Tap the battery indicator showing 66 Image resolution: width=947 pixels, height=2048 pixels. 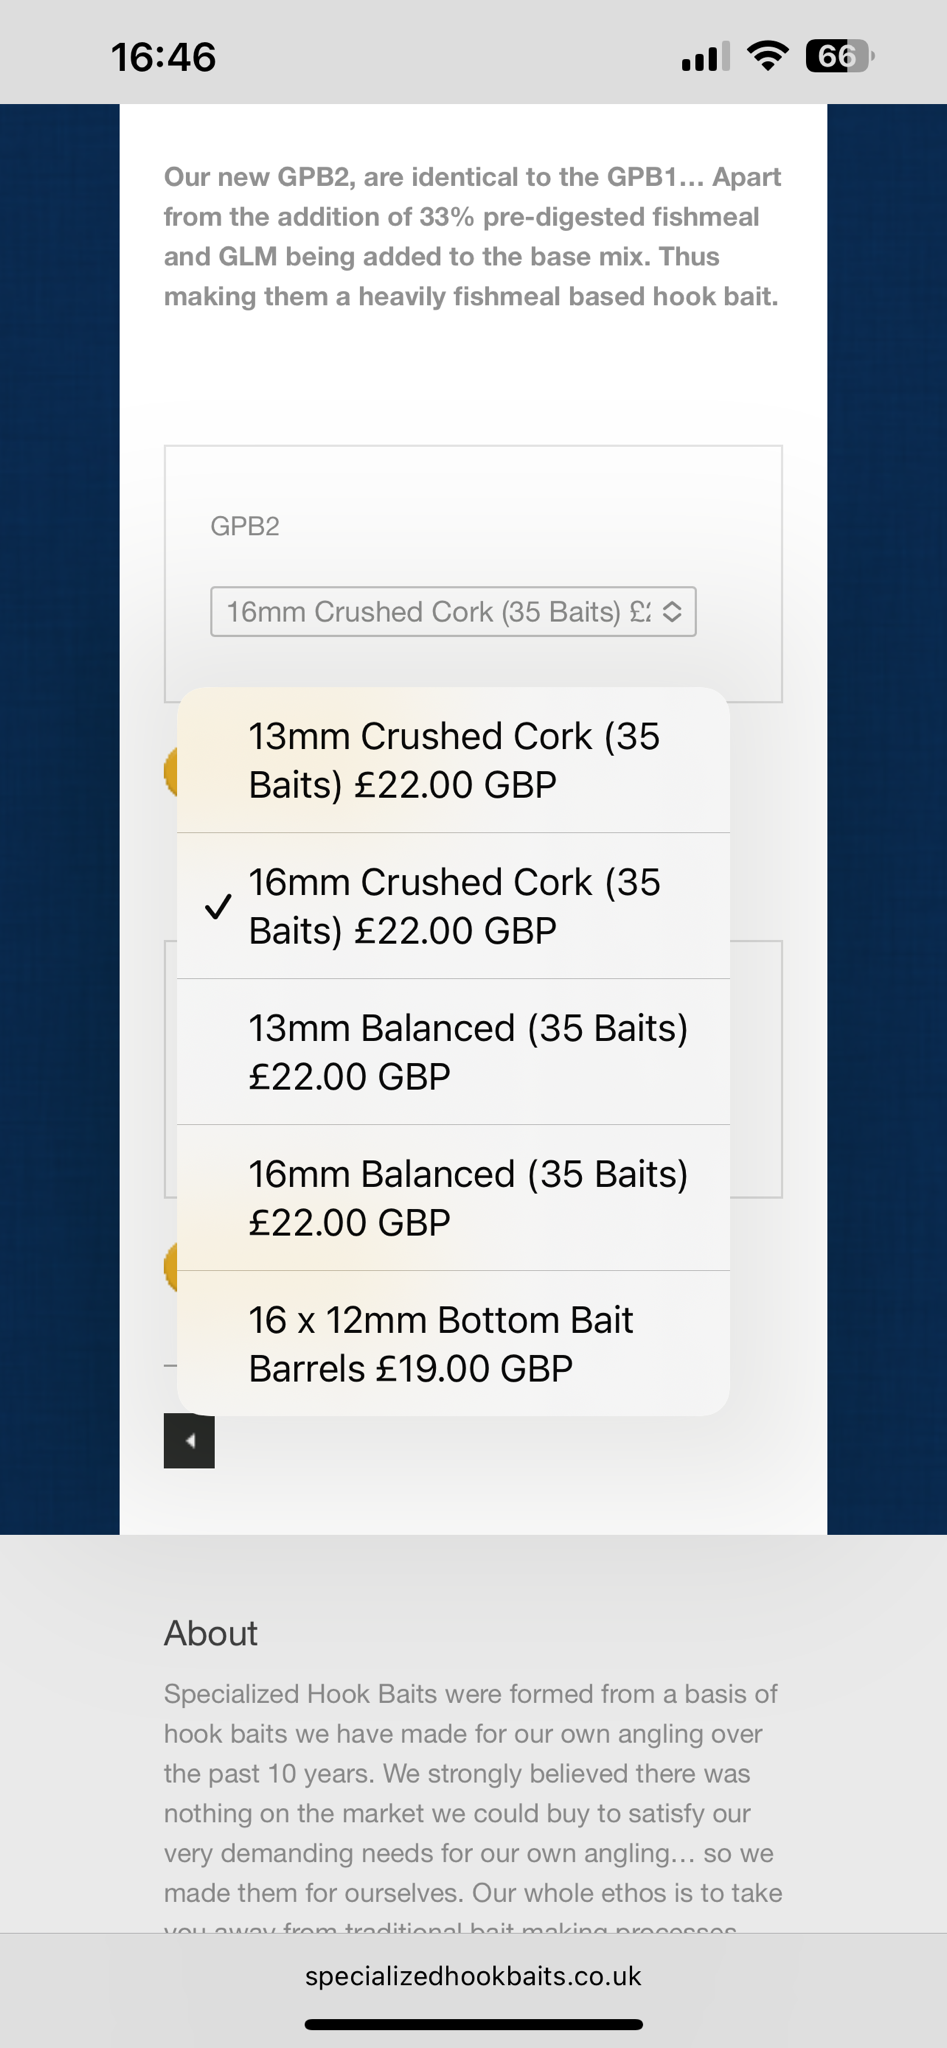point(839,56)
